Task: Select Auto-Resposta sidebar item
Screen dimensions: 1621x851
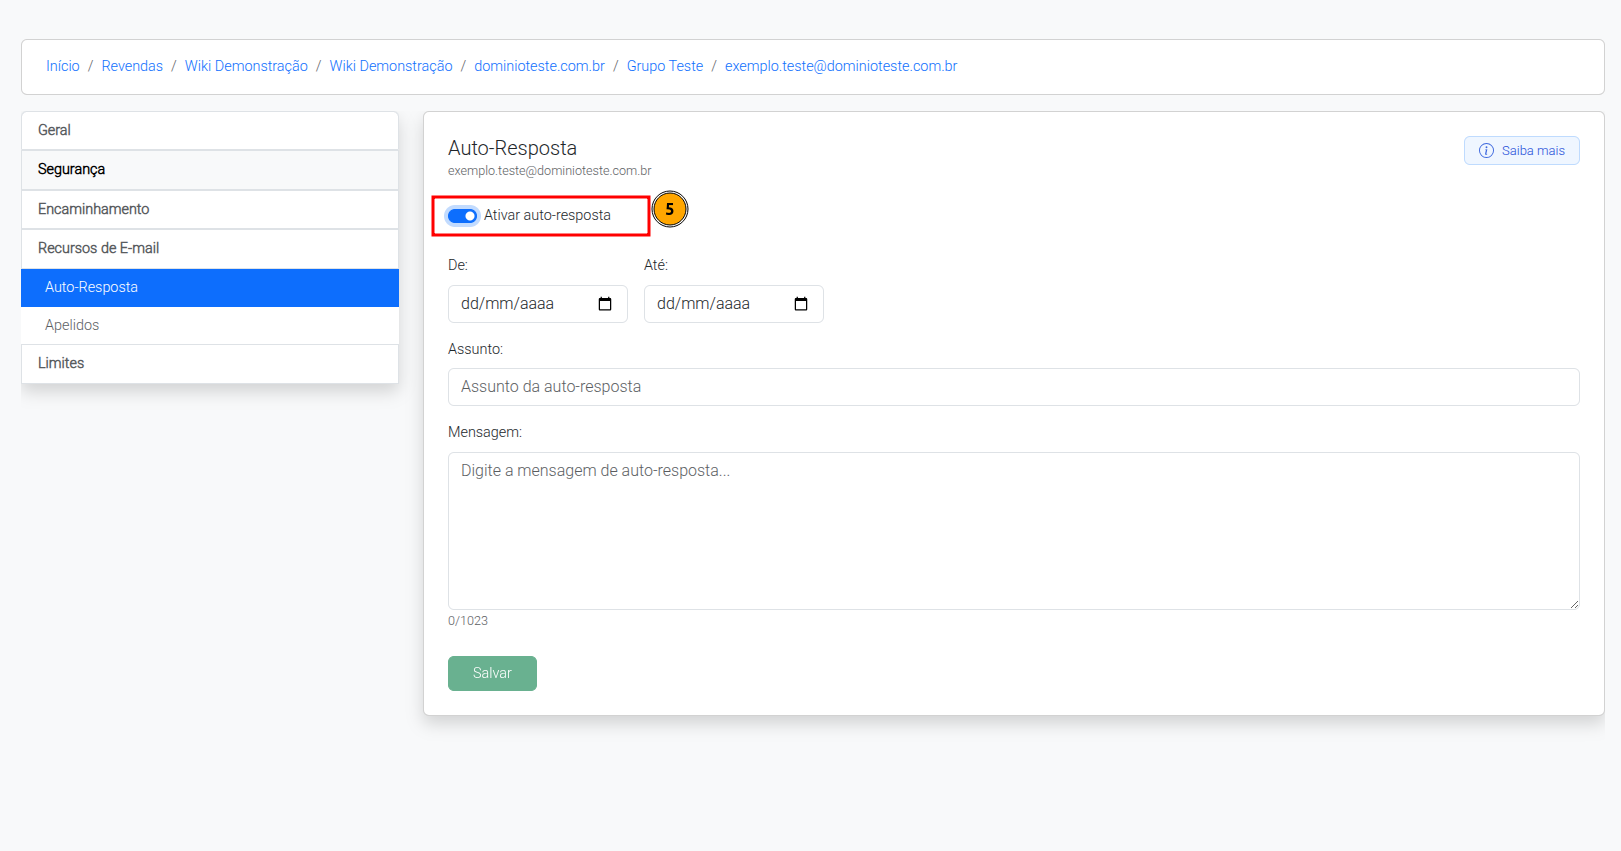Action: (210, 287)
